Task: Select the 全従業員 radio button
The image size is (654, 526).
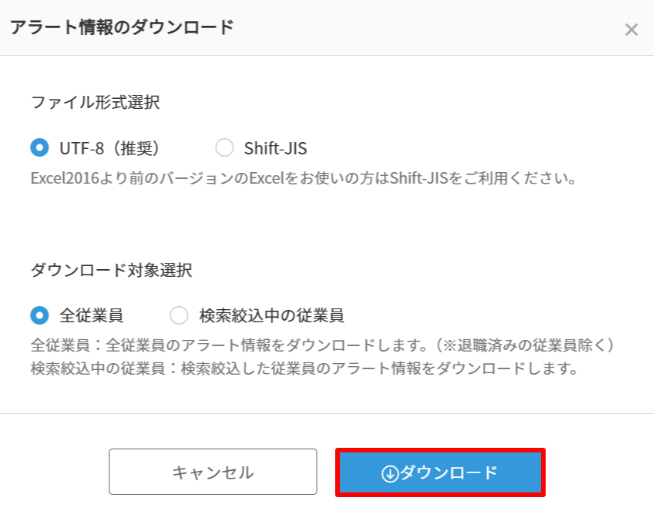Action: click(40, 315)
